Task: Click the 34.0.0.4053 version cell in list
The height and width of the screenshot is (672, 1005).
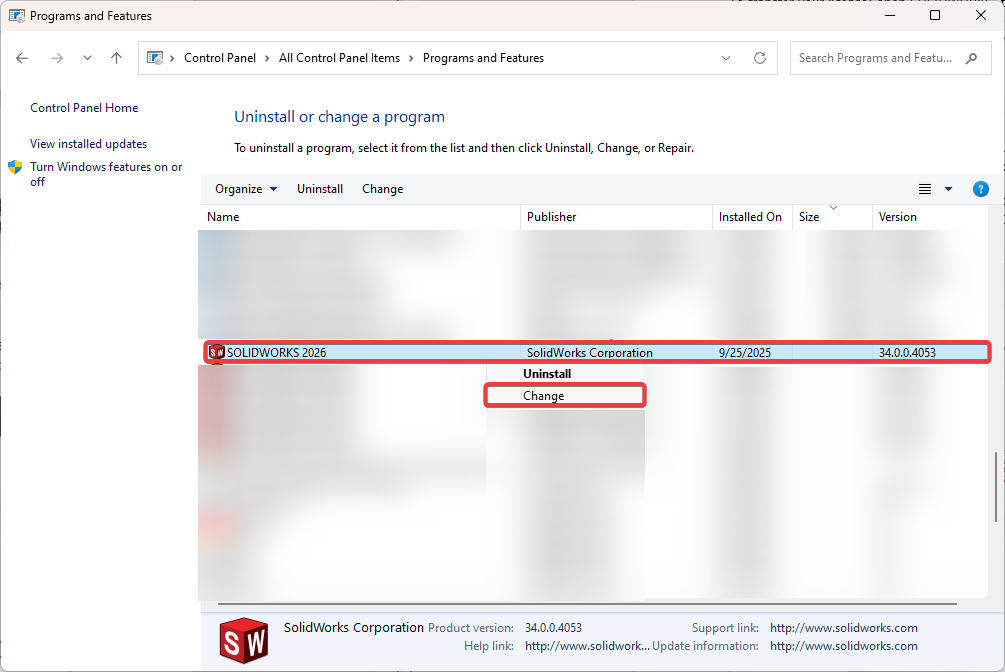Action: pyautogui.click(x=907, y=353)
